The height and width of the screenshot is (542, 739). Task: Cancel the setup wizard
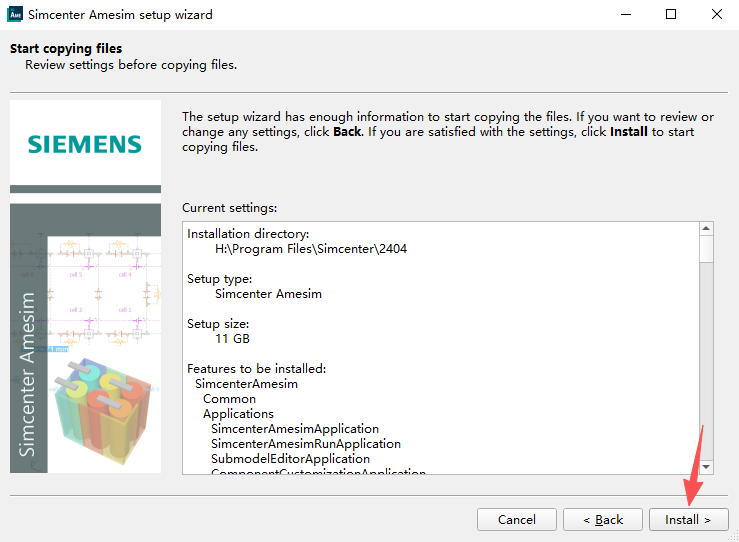517,519
